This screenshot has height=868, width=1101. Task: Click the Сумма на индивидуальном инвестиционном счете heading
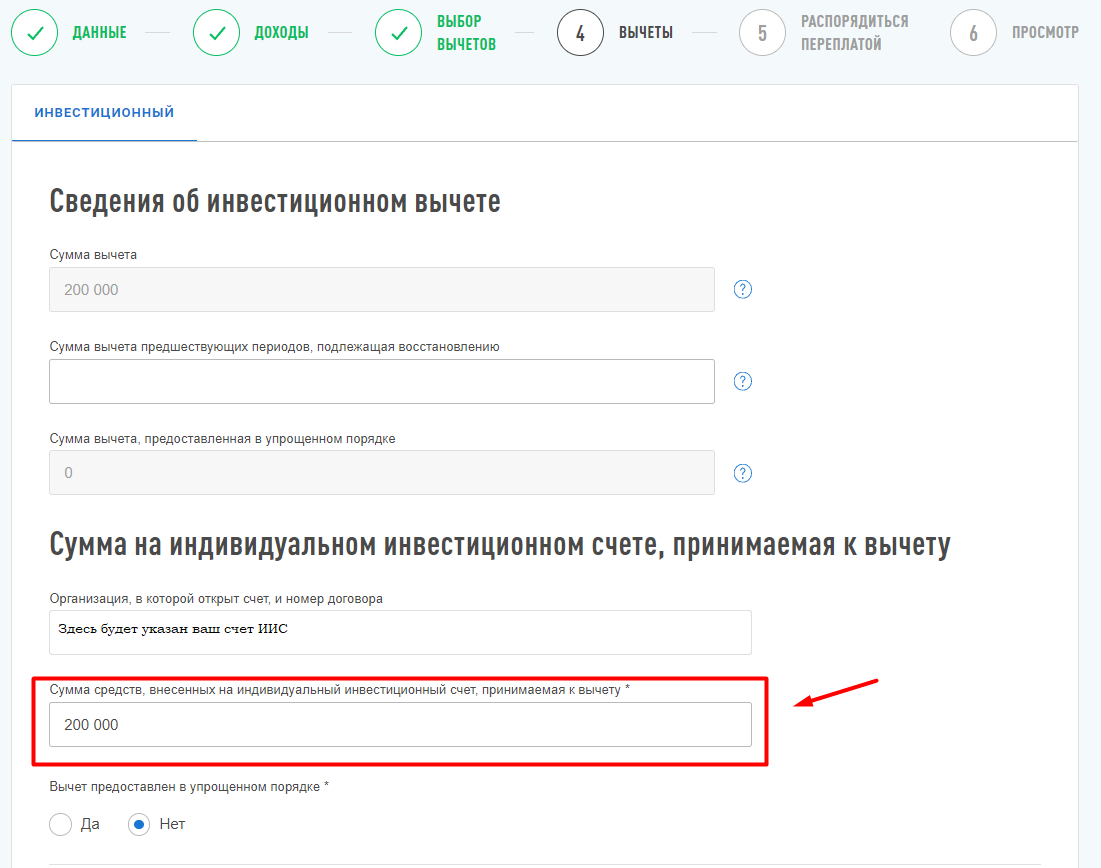tap(500, 546)
